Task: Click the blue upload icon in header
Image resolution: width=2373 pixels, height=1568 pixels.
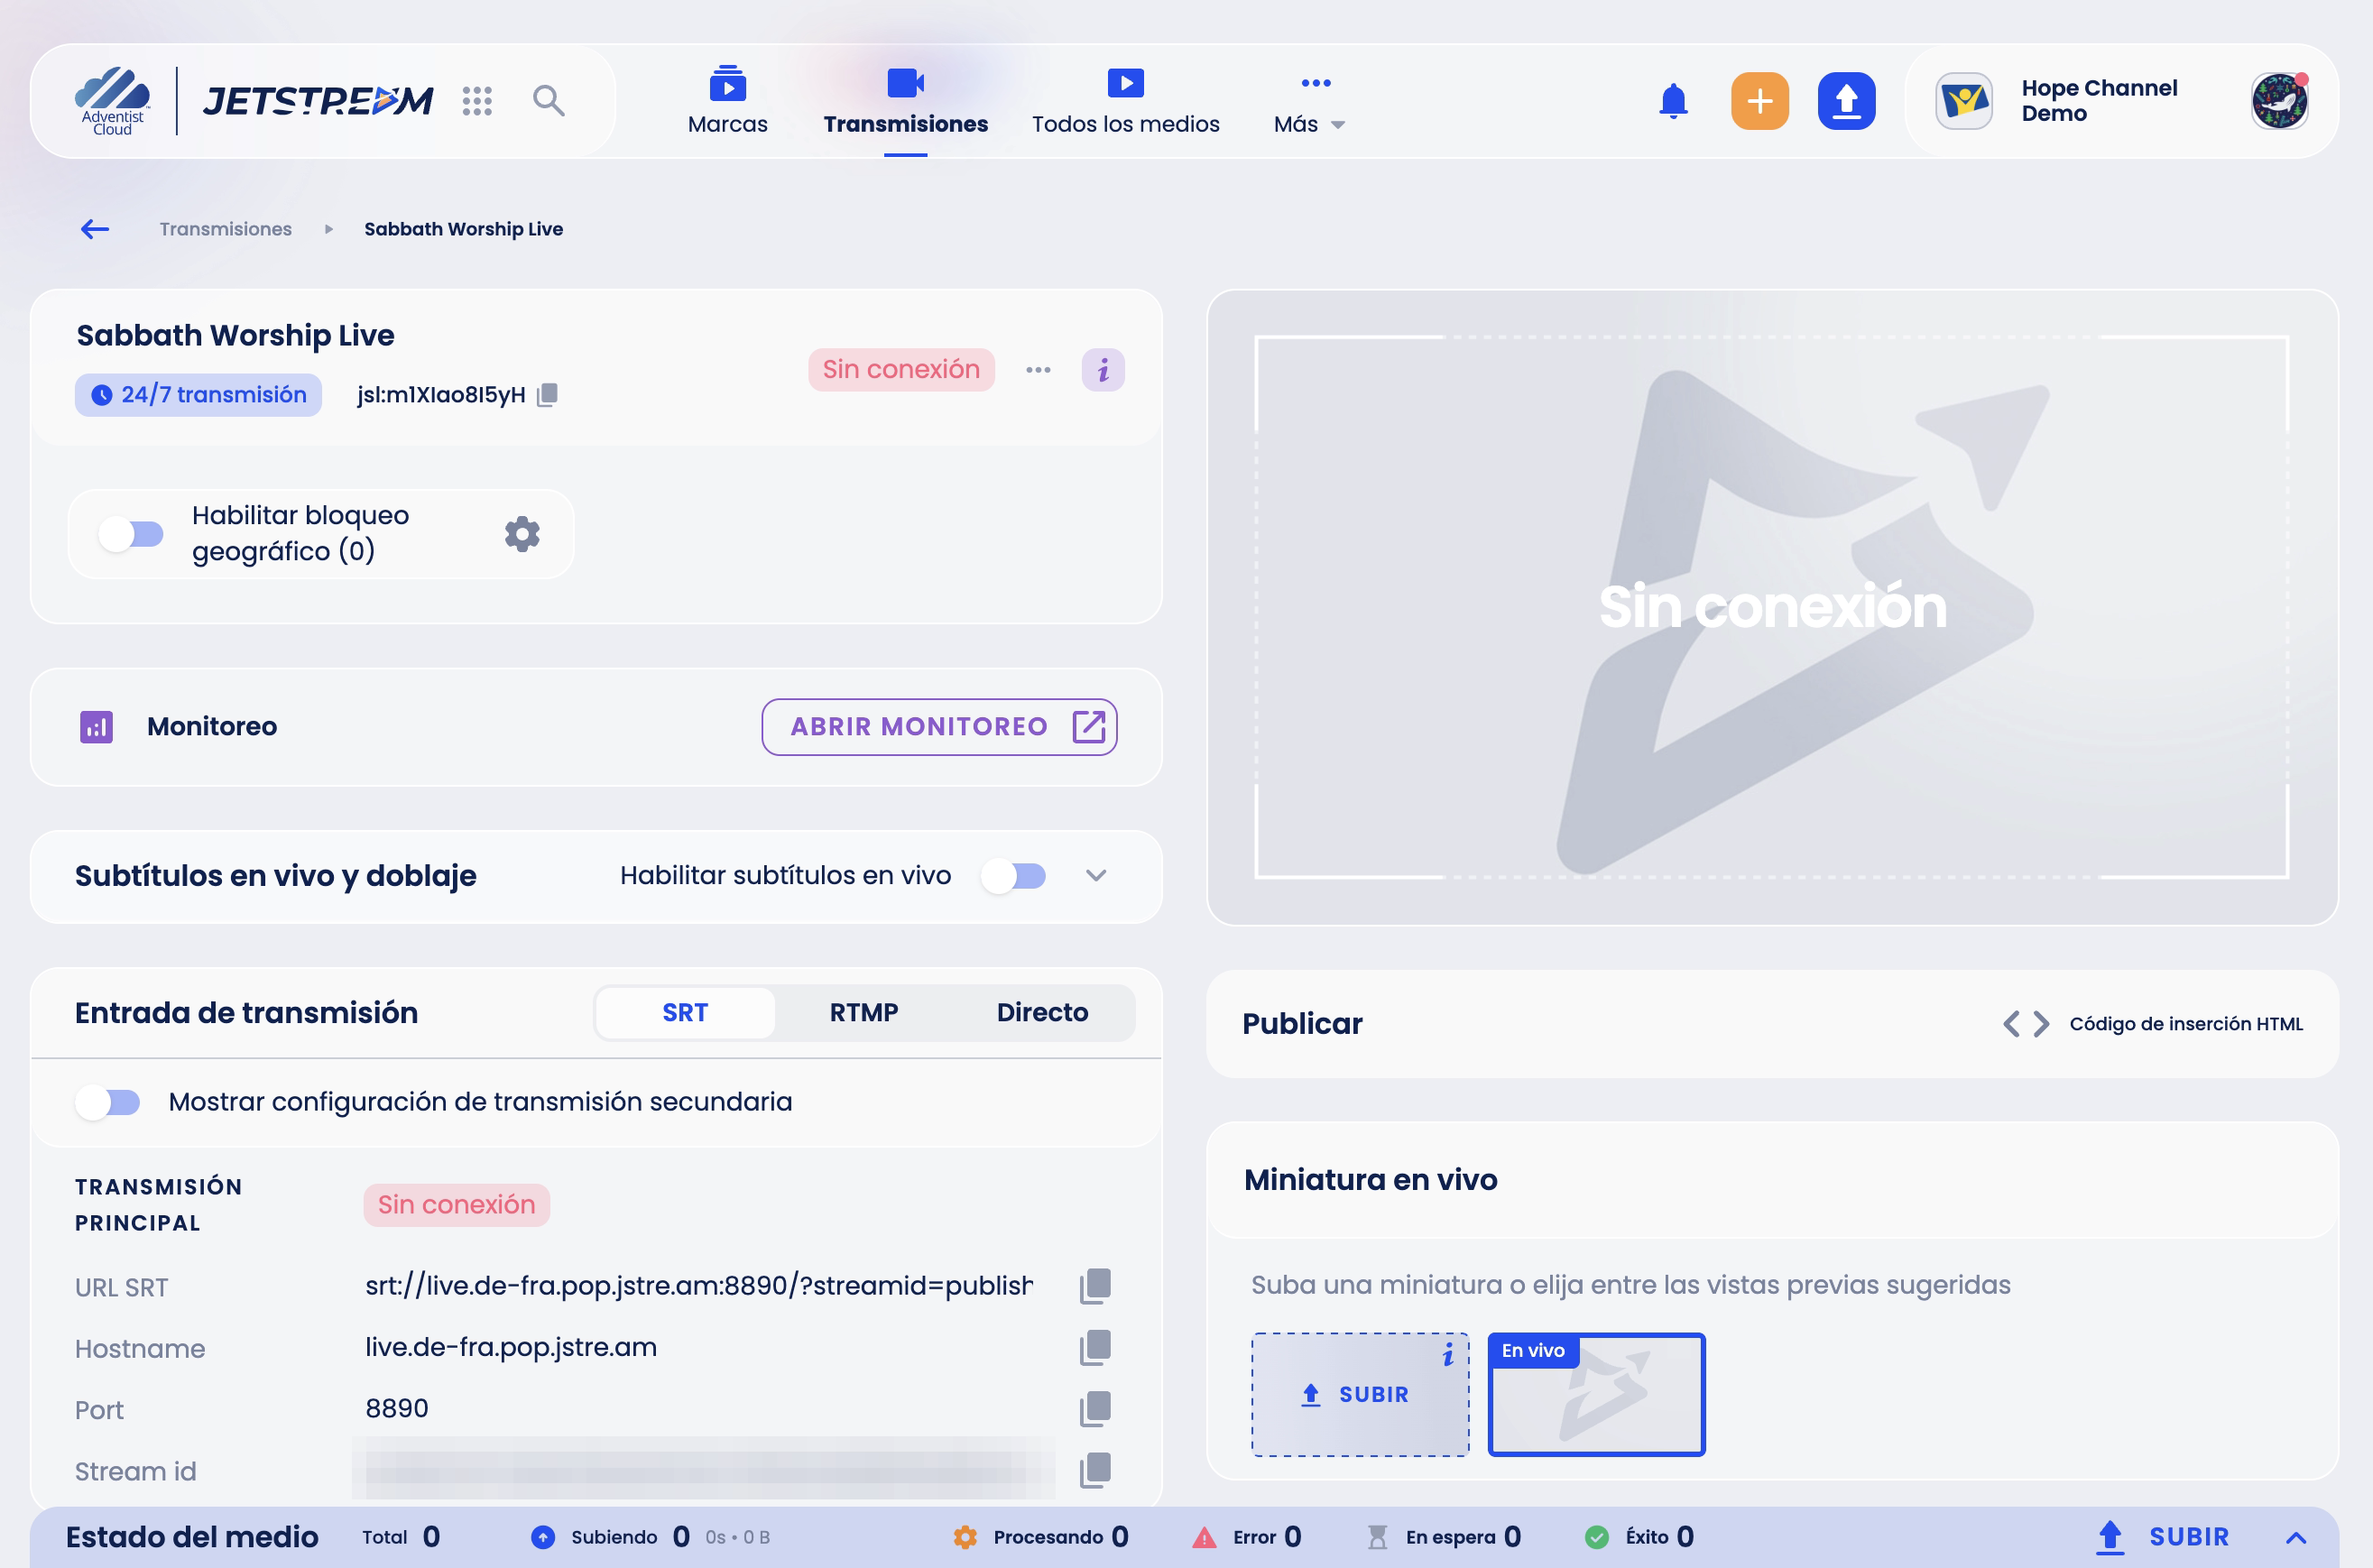Action: coord(1846,101)
